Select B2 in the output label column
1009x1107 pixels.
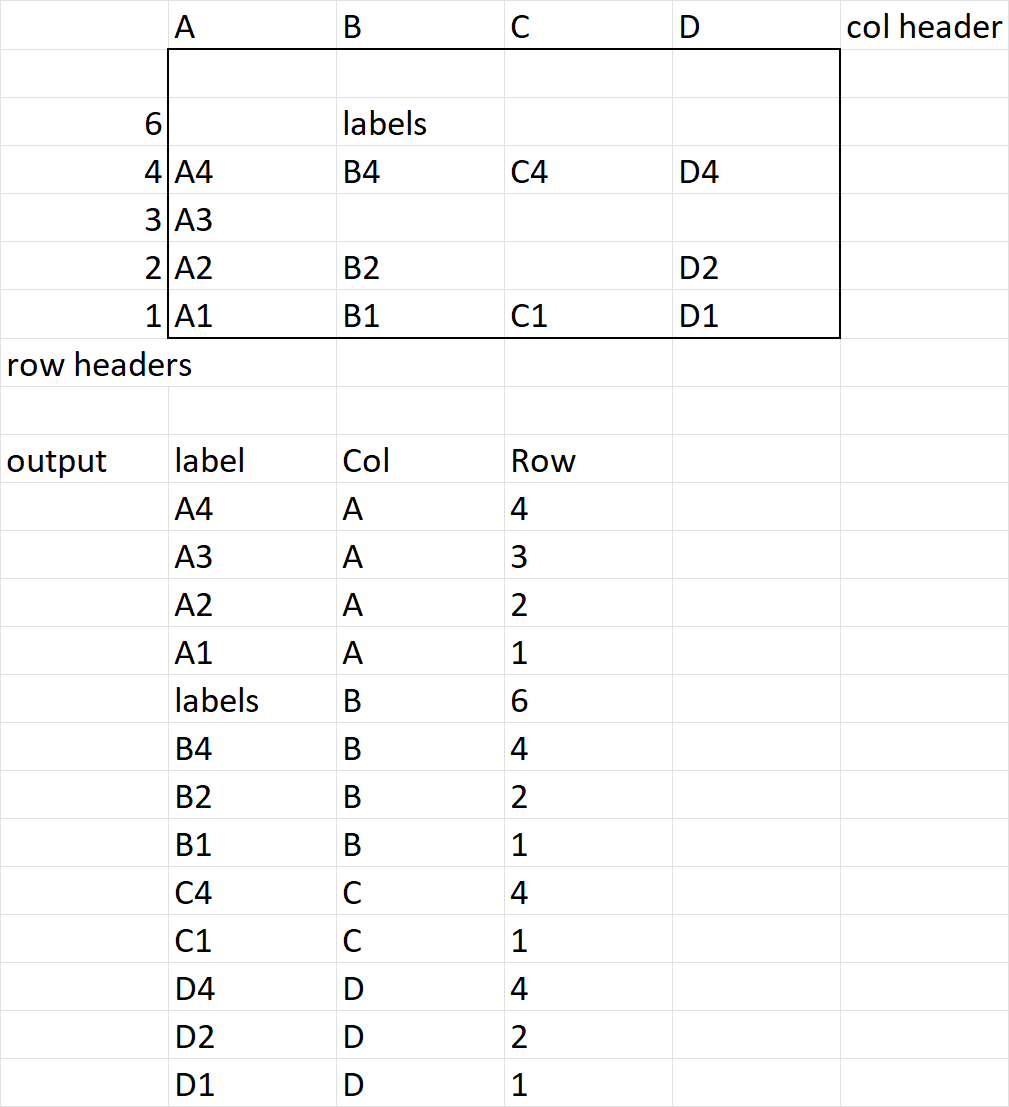(x=193, y=797)
